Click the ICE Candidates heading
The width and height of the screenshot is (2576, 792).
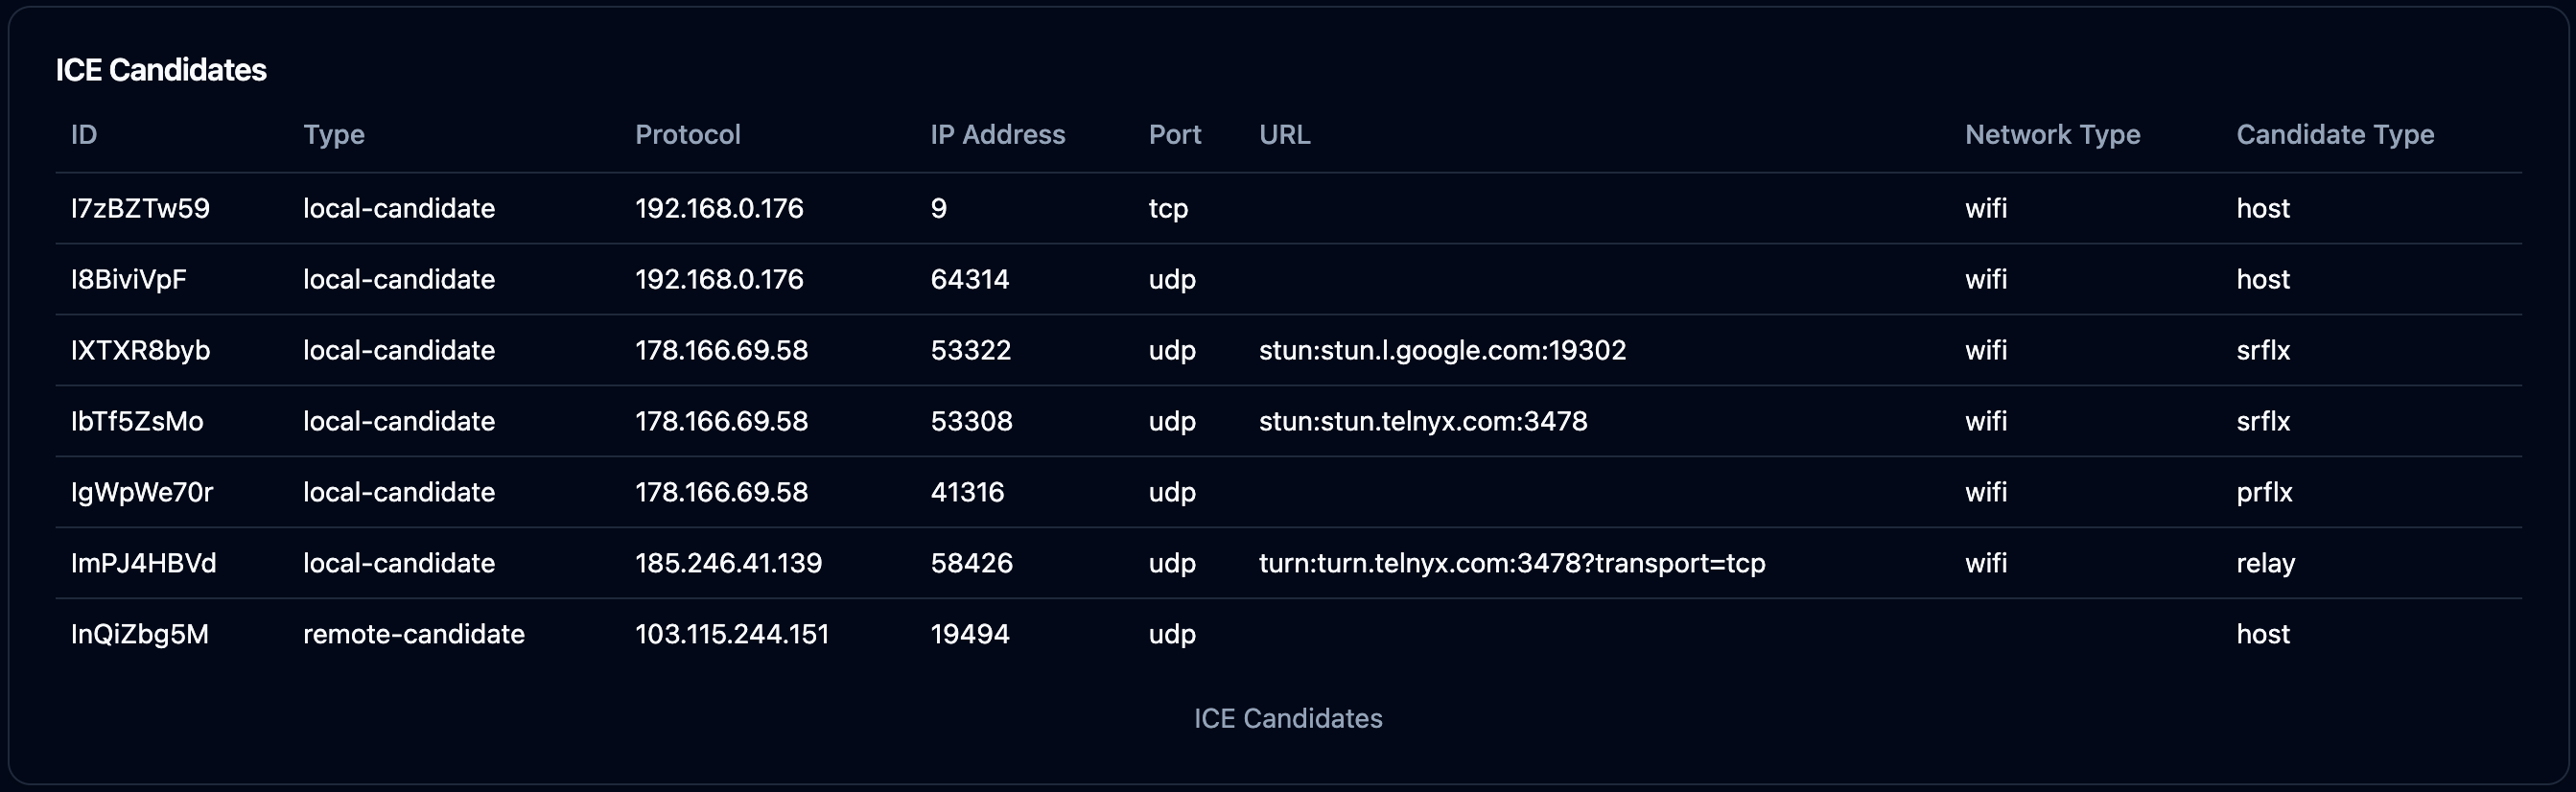pyautogui.click(x=161, y=70)
